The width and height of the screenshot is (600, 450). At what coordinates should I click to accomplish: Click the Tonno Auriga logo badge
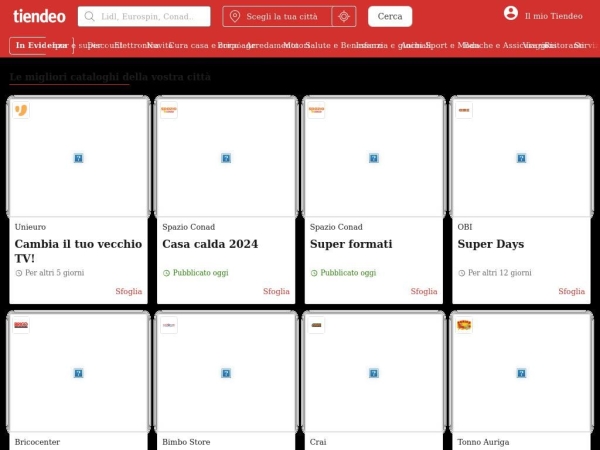tap(464, 325)
